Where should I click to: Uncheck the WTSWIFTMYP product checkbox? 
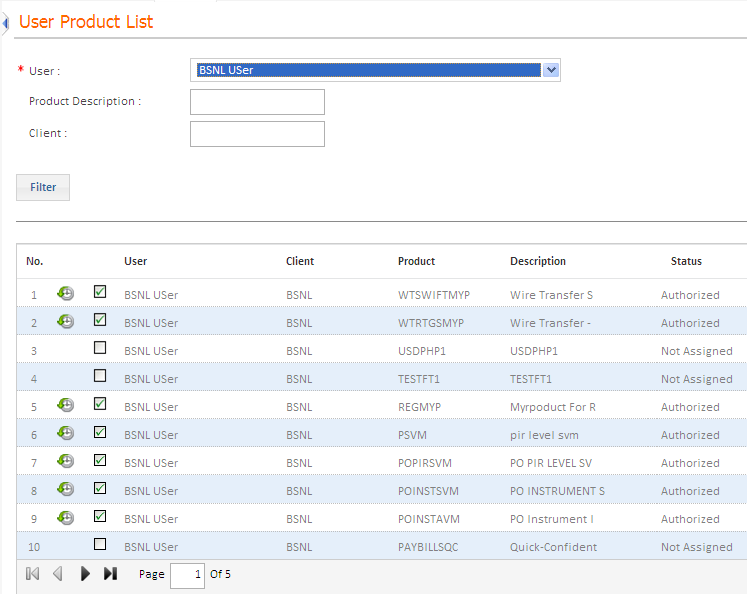pos(100,292)
